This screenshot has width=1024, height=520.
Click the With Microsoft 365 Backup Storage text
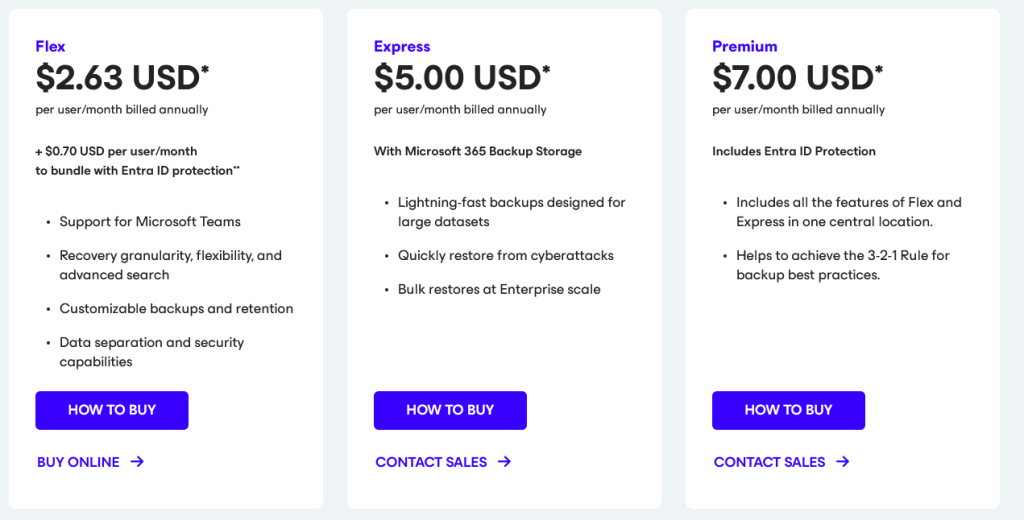click(x=477, y=152)
